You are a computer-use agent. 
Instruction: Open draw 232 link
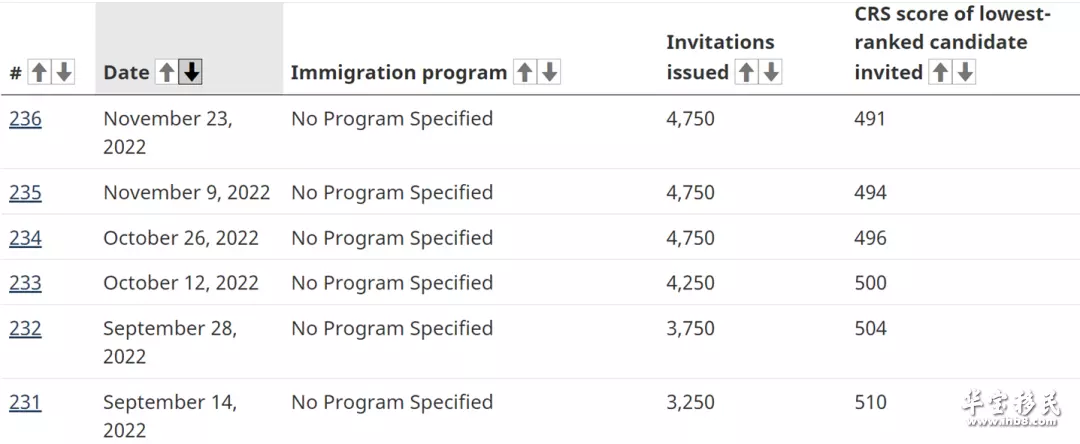click(x=25, y=328)
